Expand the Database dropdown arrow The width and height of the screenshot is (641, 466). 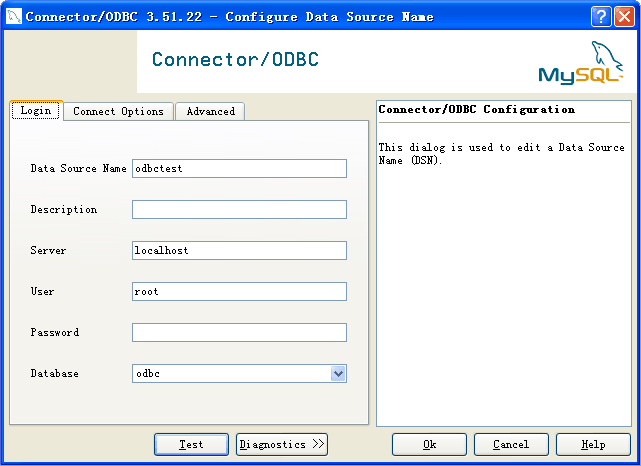coord(338,373)
